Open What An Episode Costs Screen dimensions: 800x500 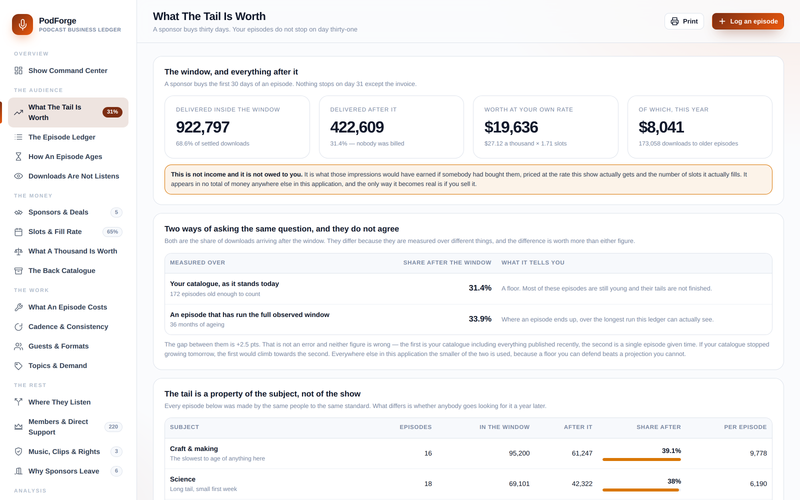(68, 307)
